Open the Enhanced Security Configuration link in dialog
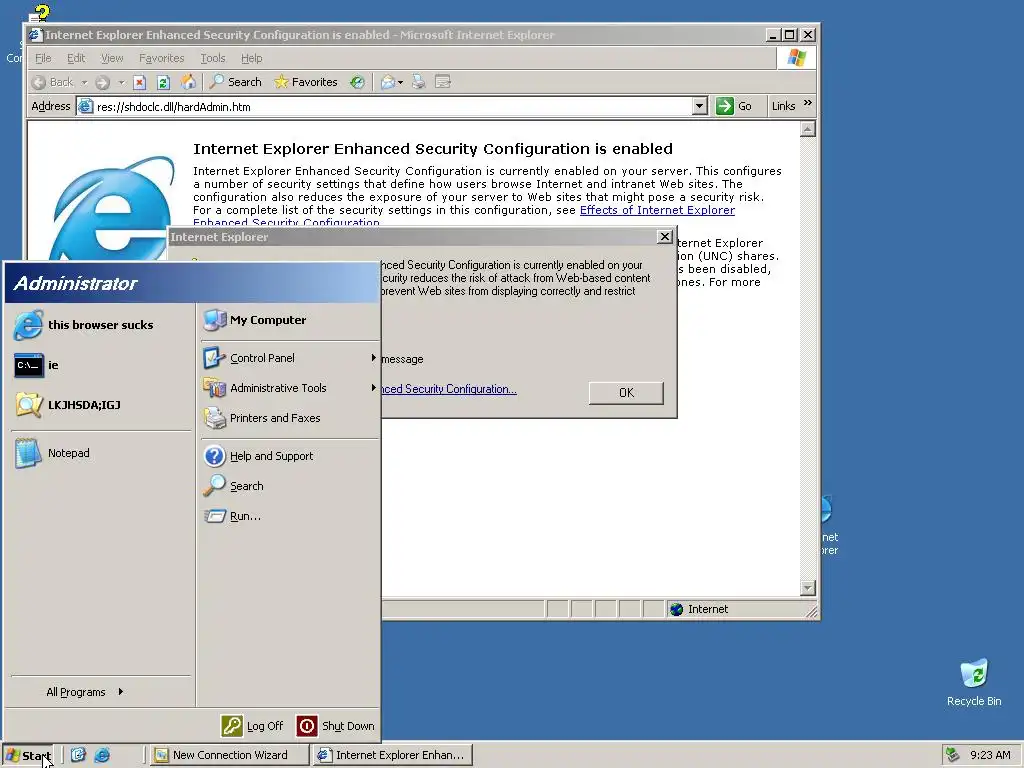Viewport: 1024px width, 768px height. pyautogui.click(x=449, y=389)
